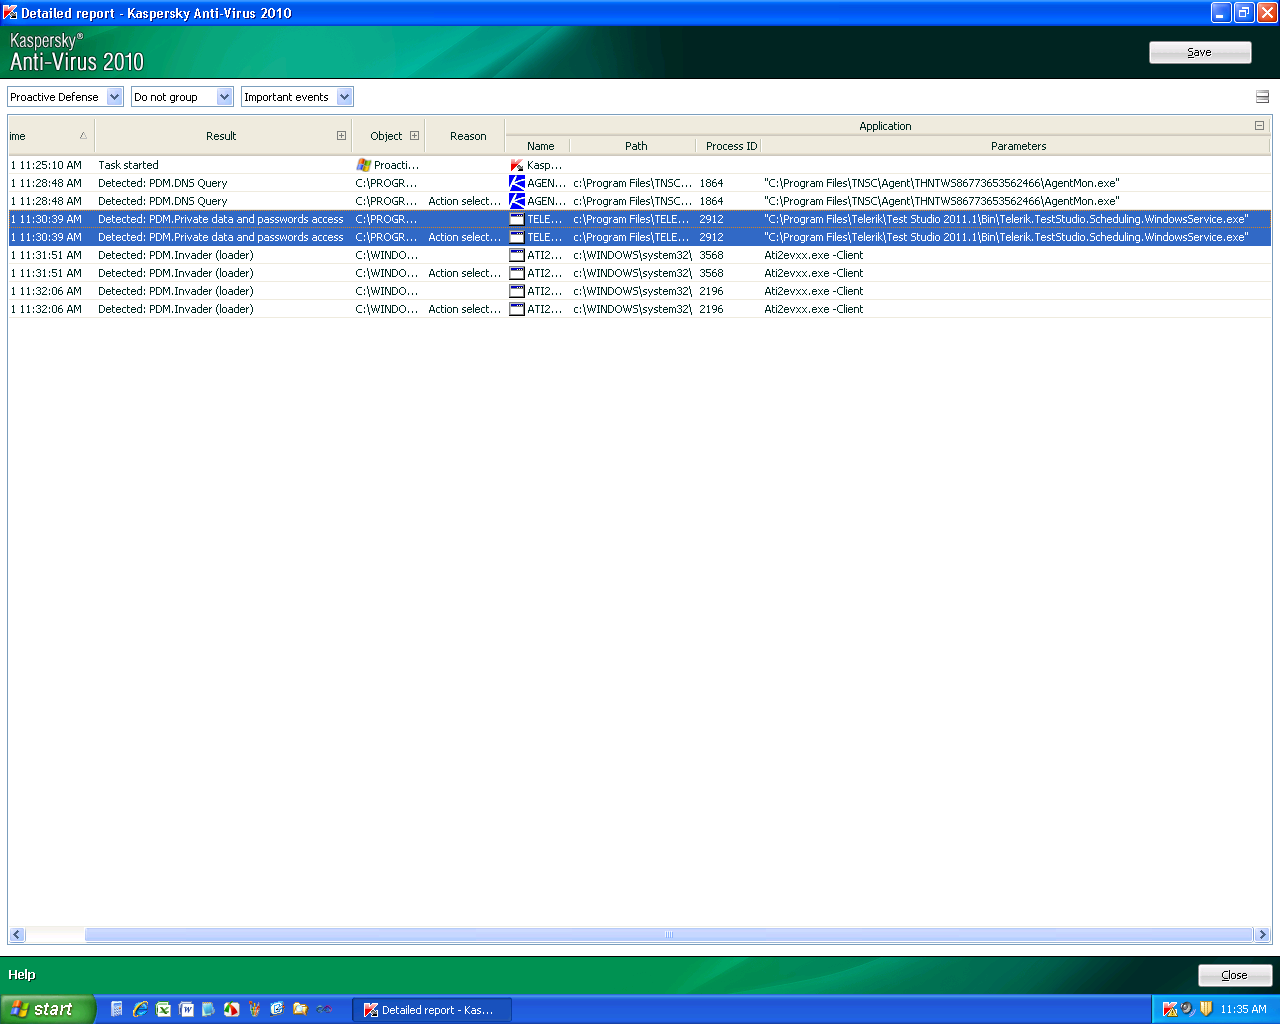Click the Detailed report taskbar button
This screenshot has width=1280, height=1024.
click(x=432, y=1010)
